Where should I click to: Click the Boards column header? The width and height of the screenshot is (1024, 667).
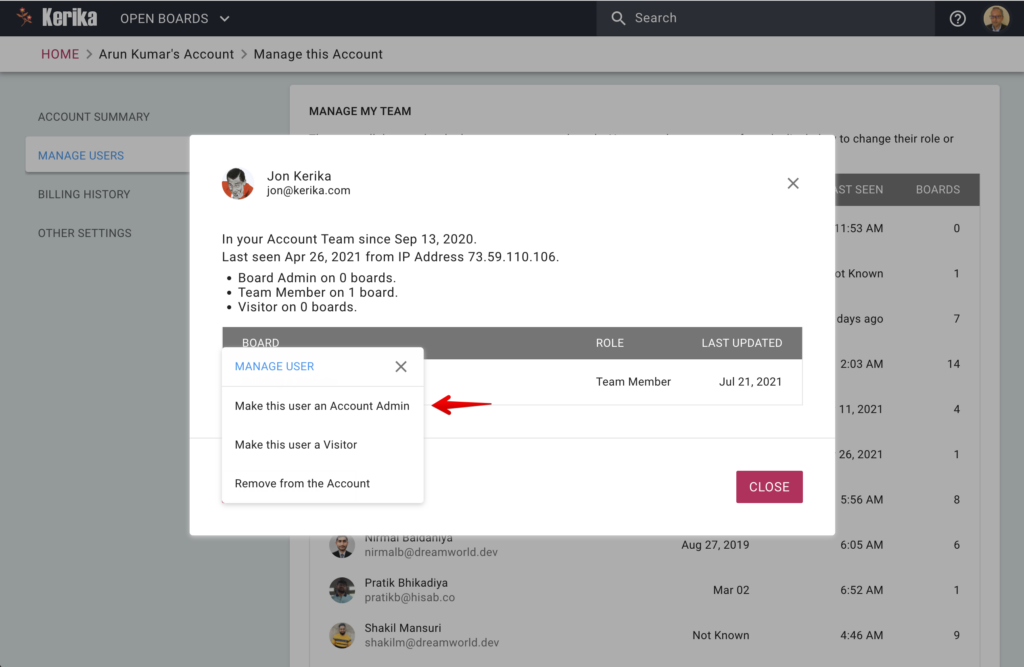coord(938,189)
